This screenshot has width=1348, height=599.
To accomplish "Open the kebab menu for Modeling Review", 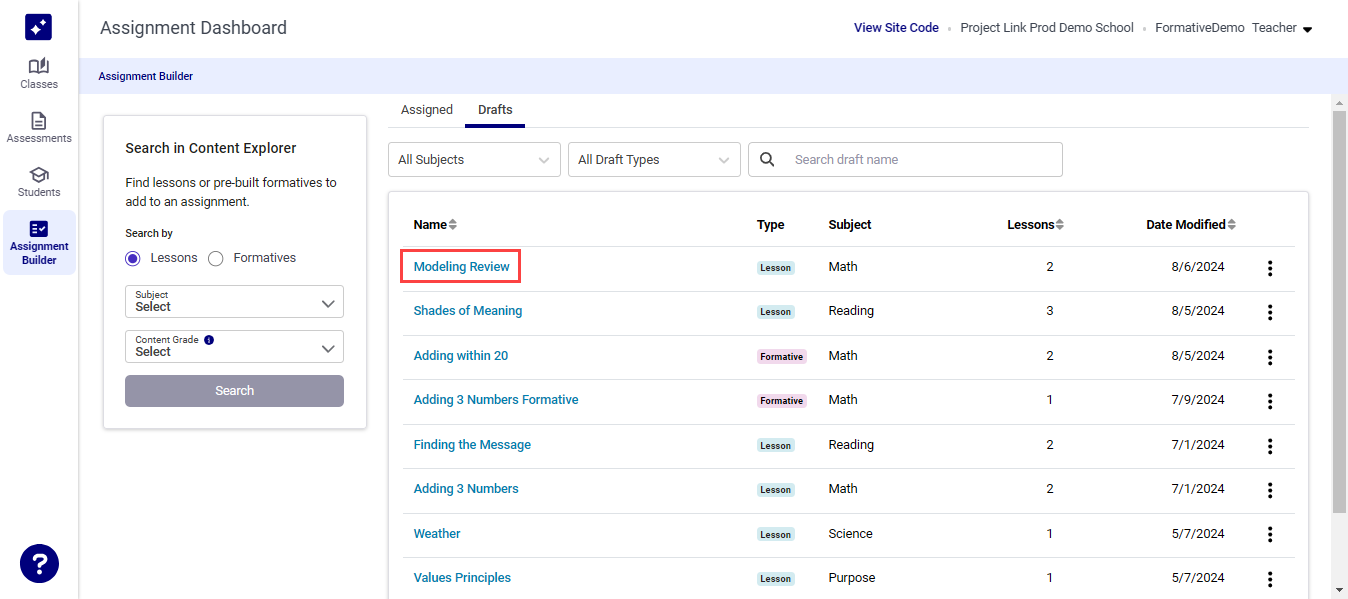I will point(1270,268).
